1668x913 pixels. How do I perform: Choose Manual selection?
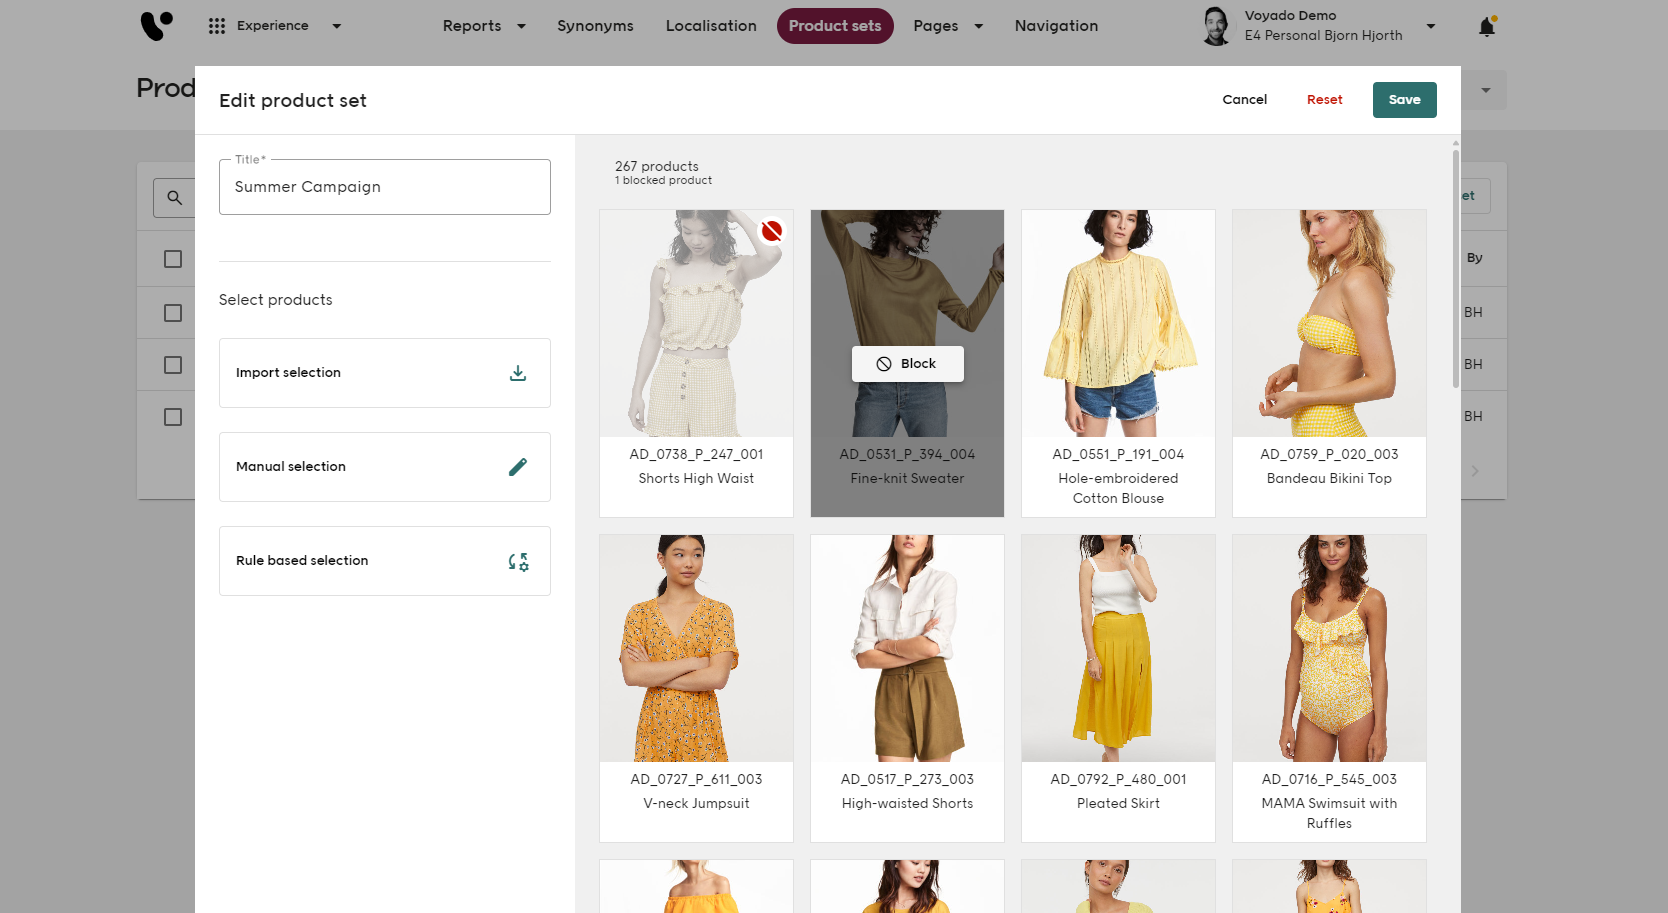tap(385, 467)
